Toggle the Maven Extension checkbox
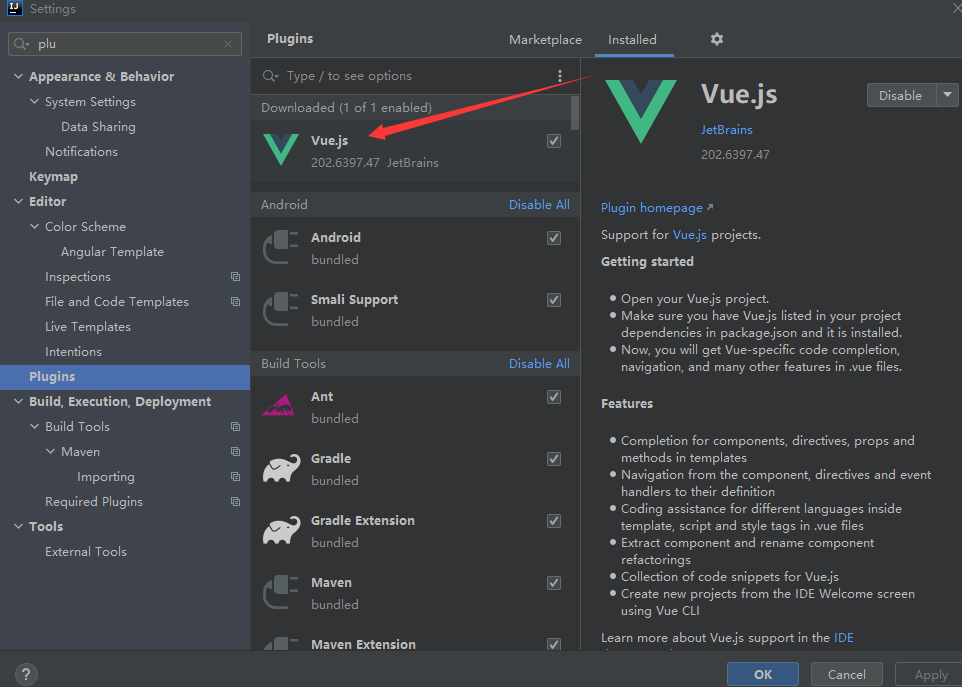The width and height of the screenshot is (962, 687). (553, 644)
